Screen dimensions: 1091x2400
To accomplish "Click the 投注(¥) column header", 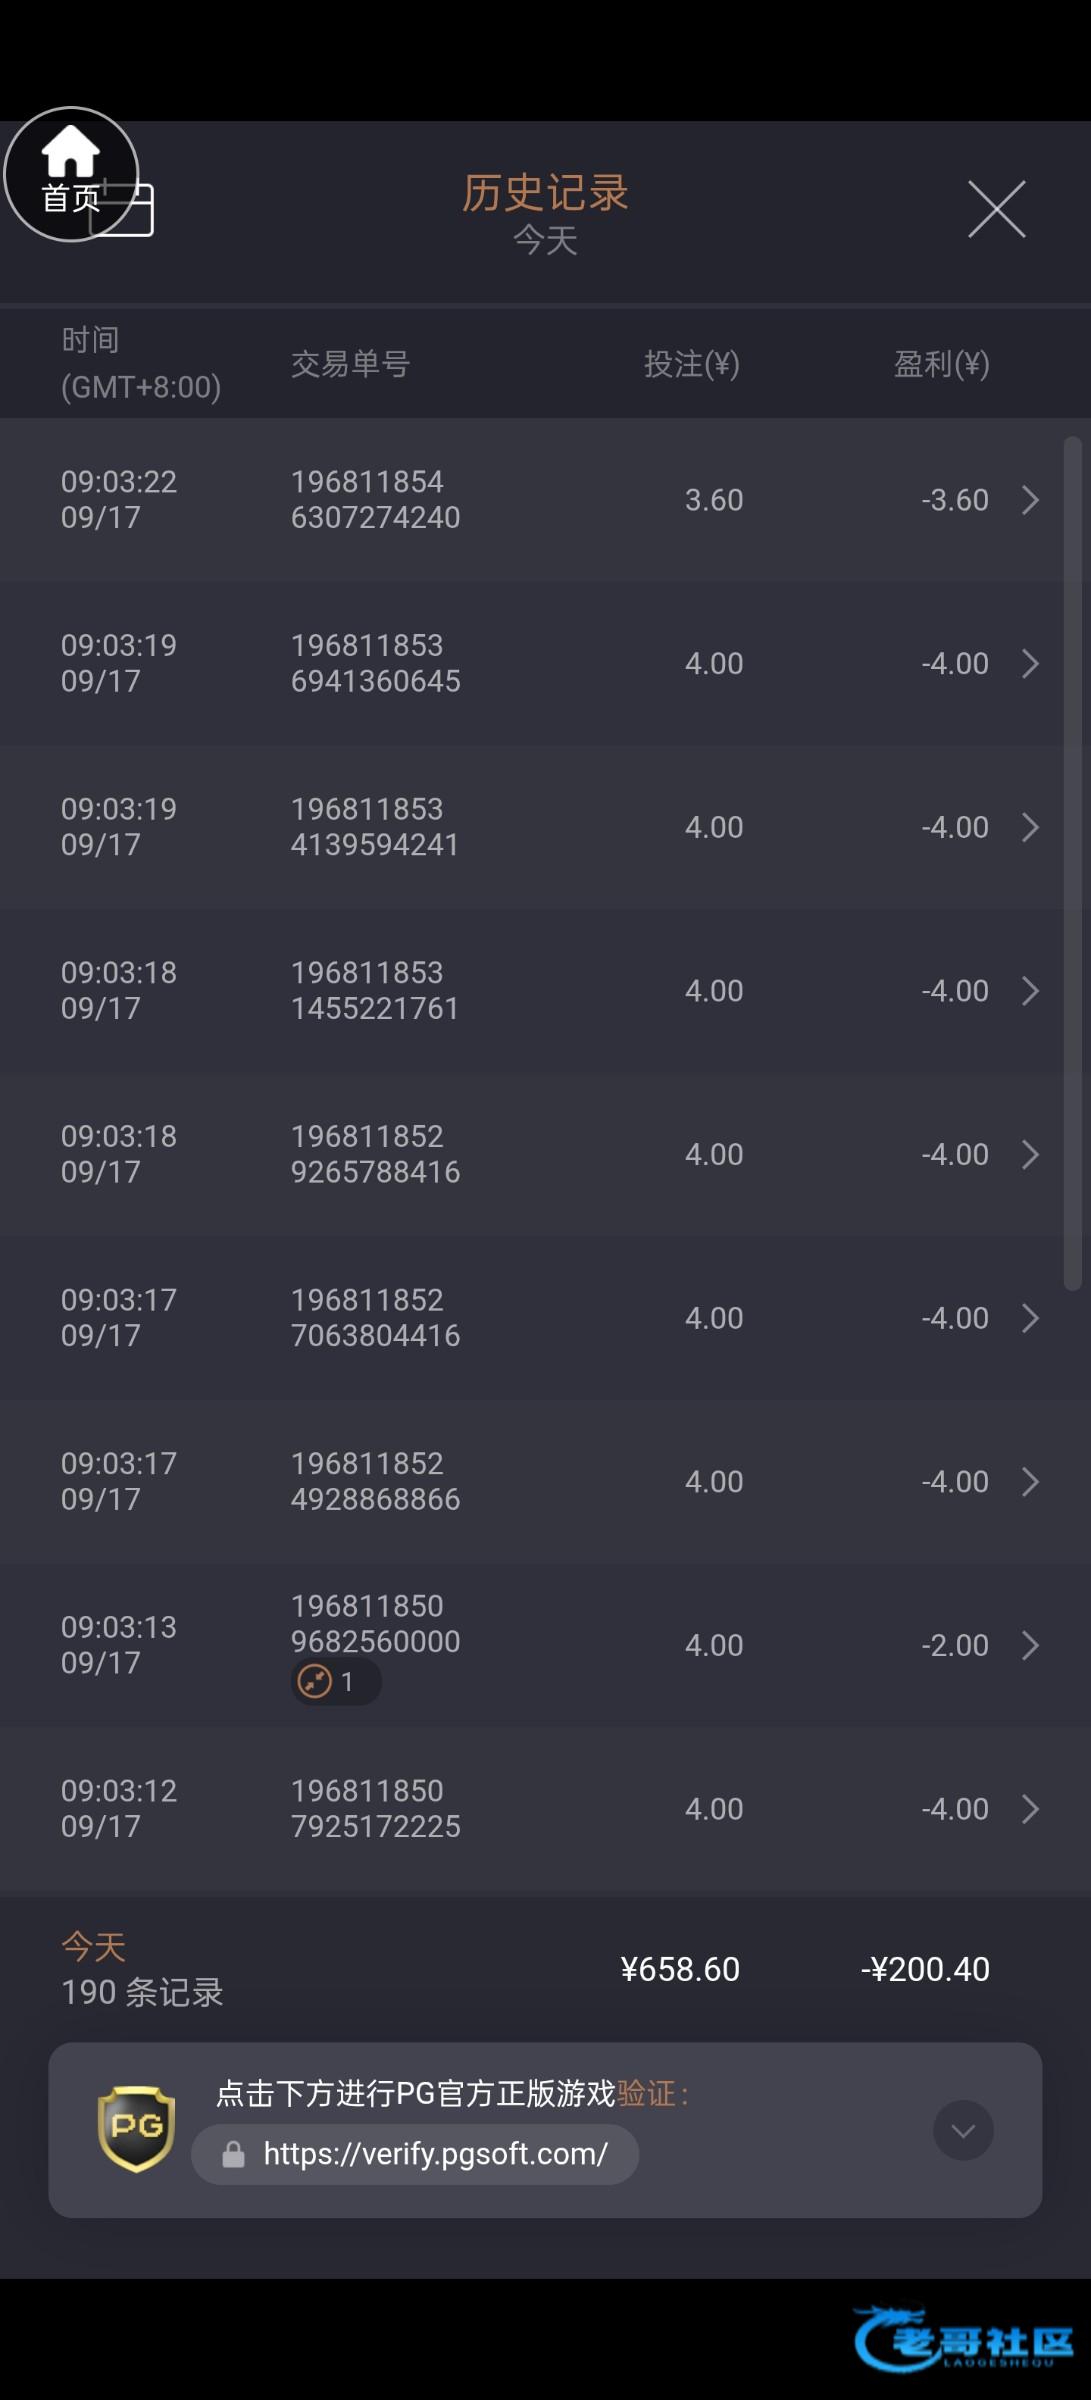I will click(x=691, y=364).
